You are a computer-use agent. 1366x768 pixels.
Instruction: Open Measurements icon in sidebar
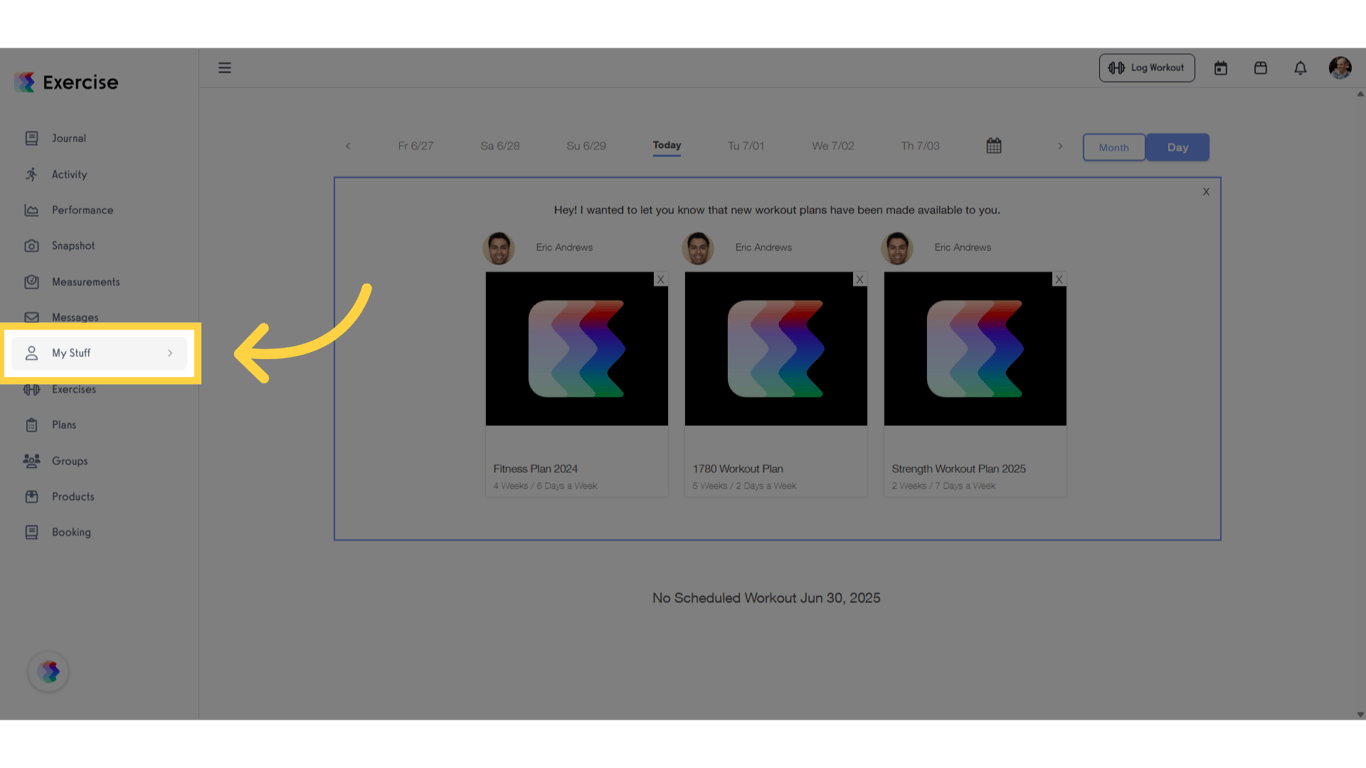[x=32, y=282]
